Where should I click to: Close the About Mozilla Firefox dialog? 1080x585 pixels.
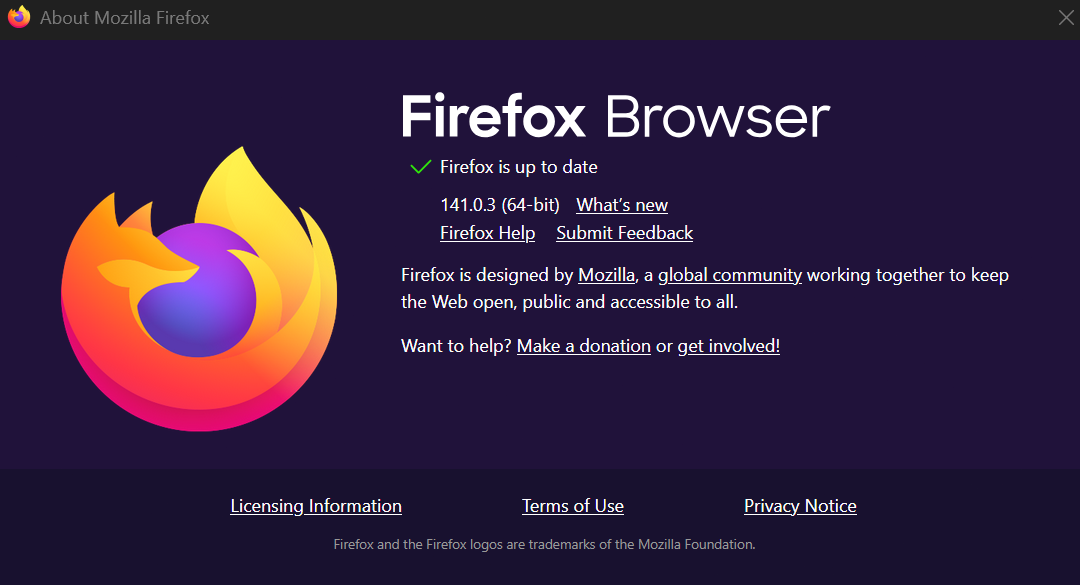pos(1066,17)
